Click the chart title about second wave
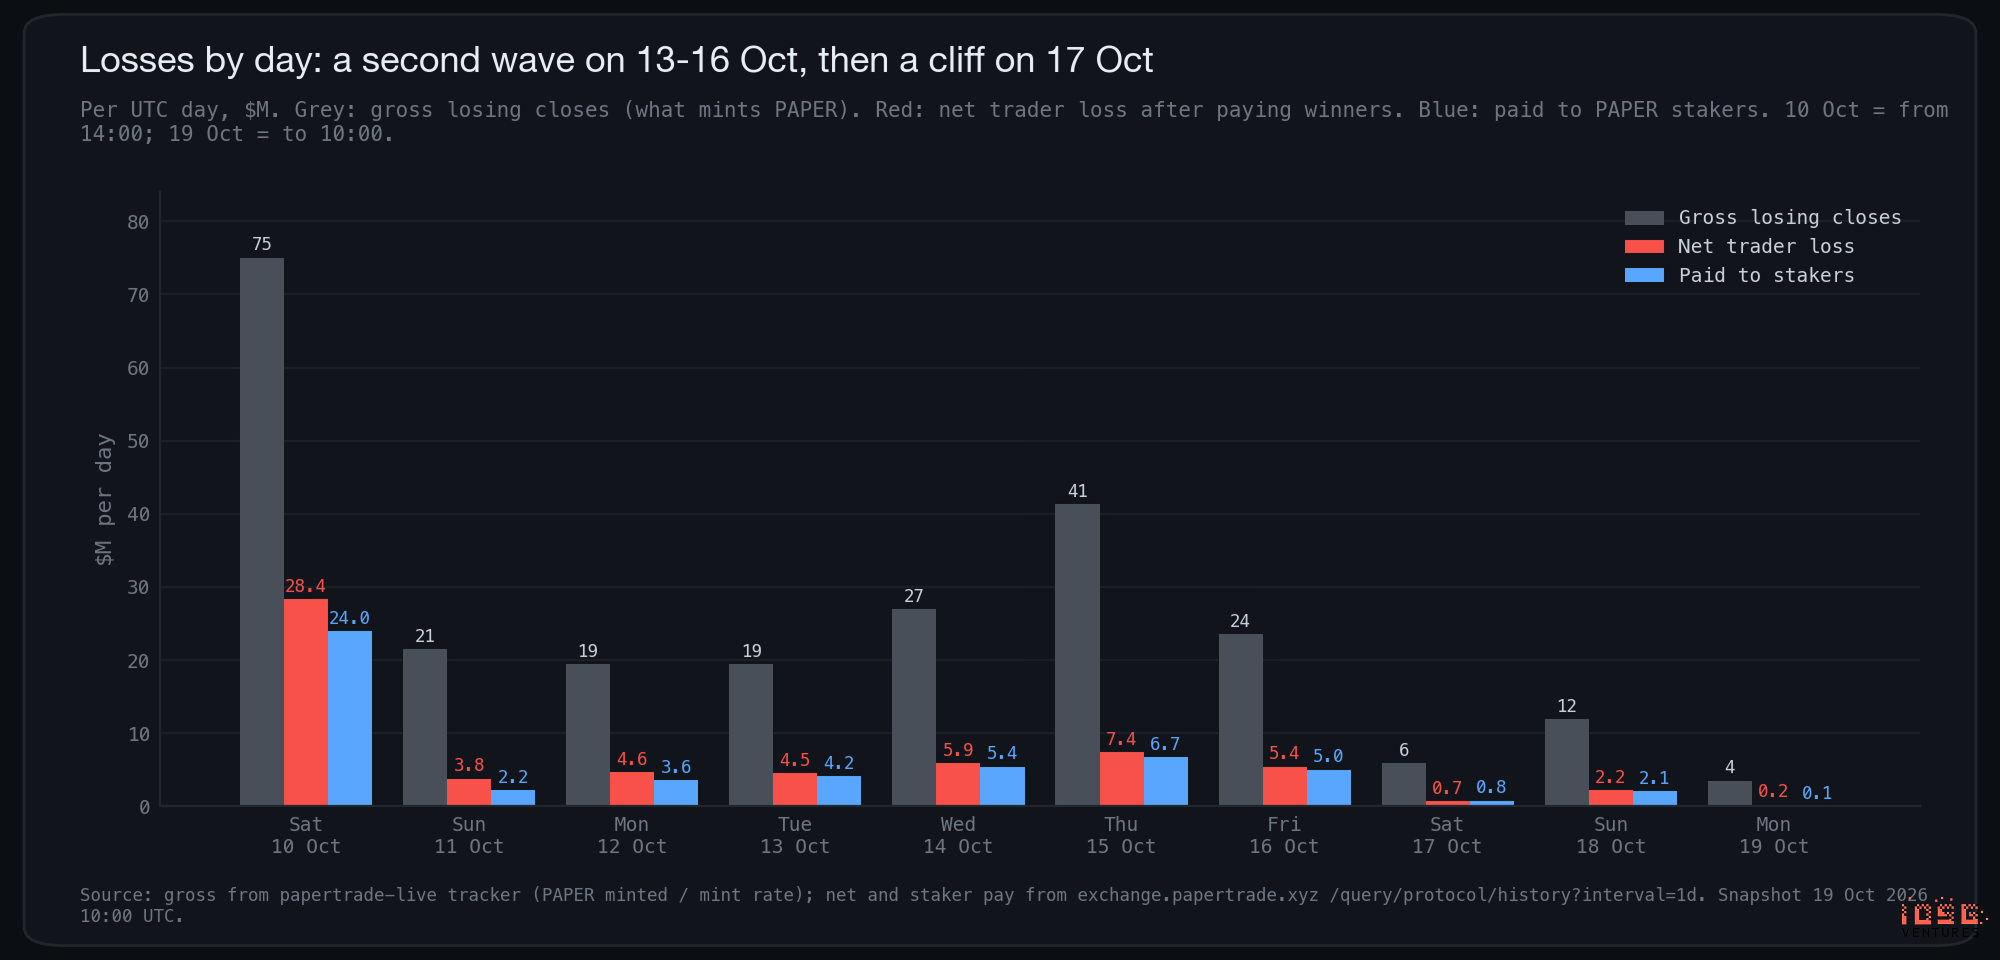 [617, 60]
